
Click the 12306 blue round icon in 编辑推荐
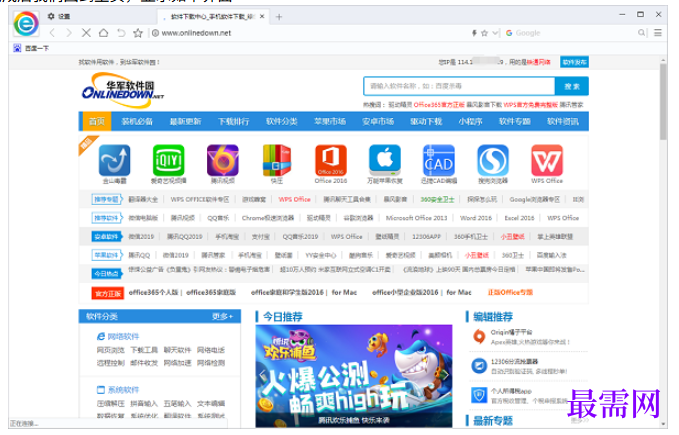coord(479,366)
